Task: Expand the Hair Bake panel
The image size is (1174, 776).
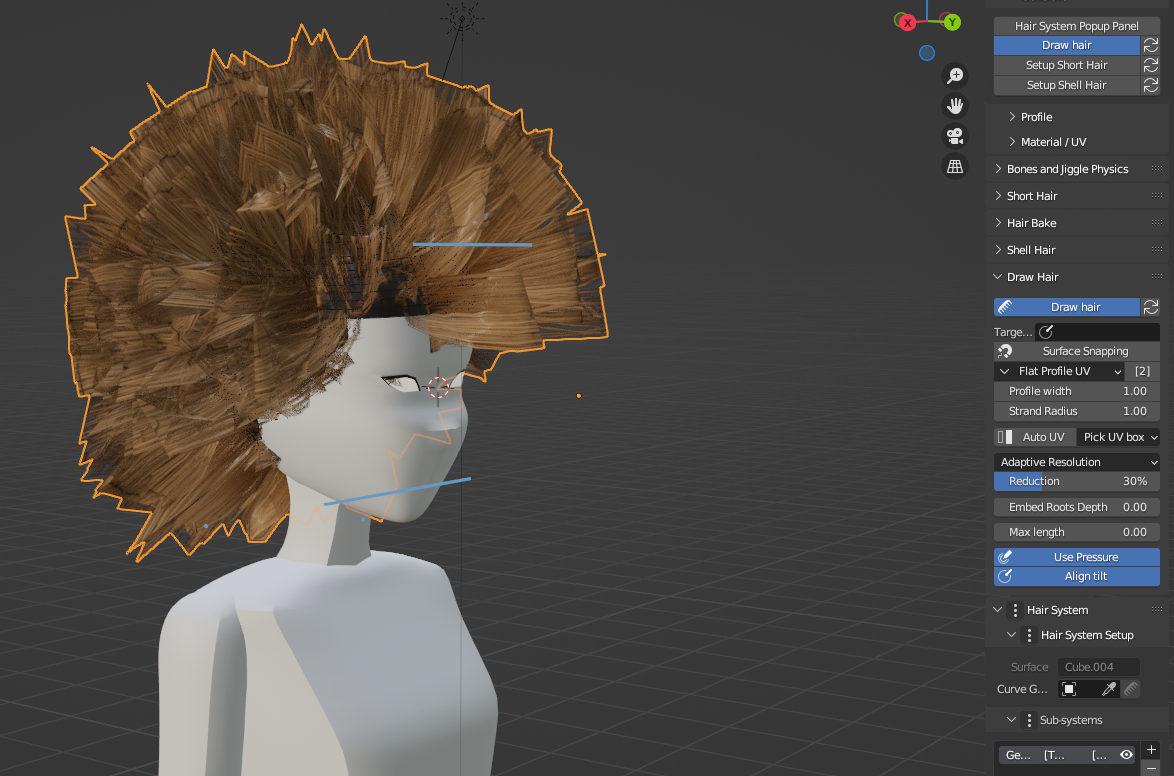Action: [x=998, y=222]
